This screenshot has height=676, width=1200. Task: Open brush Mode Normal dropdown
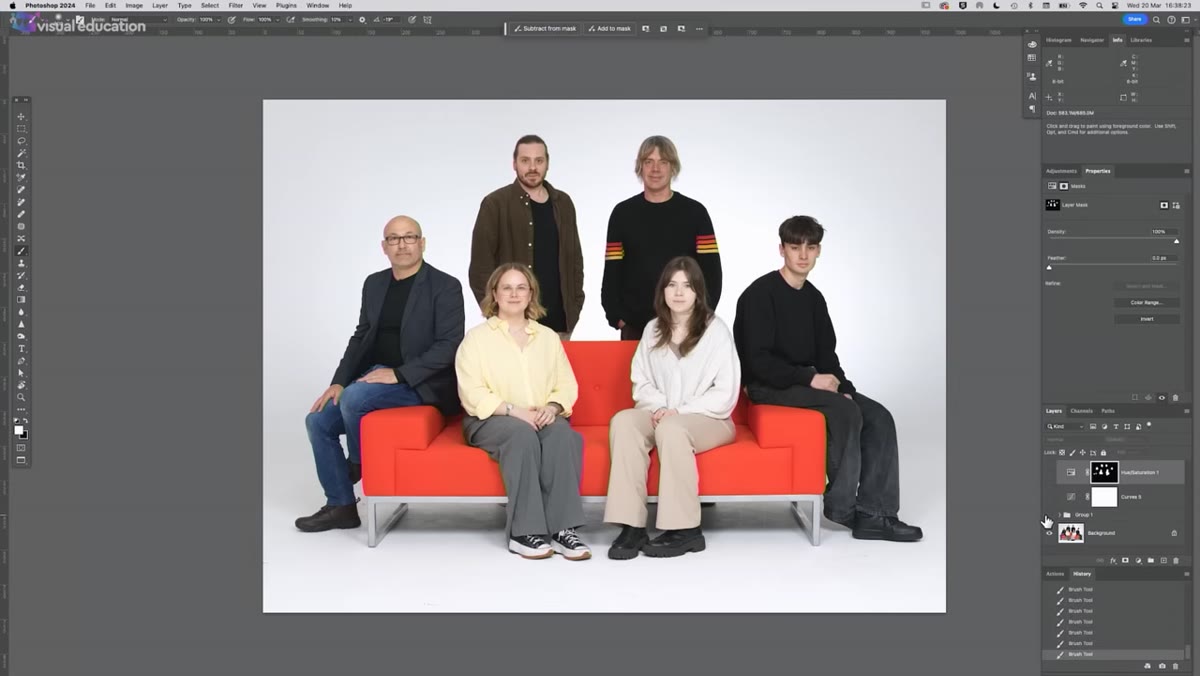click(x=138, y=19)
